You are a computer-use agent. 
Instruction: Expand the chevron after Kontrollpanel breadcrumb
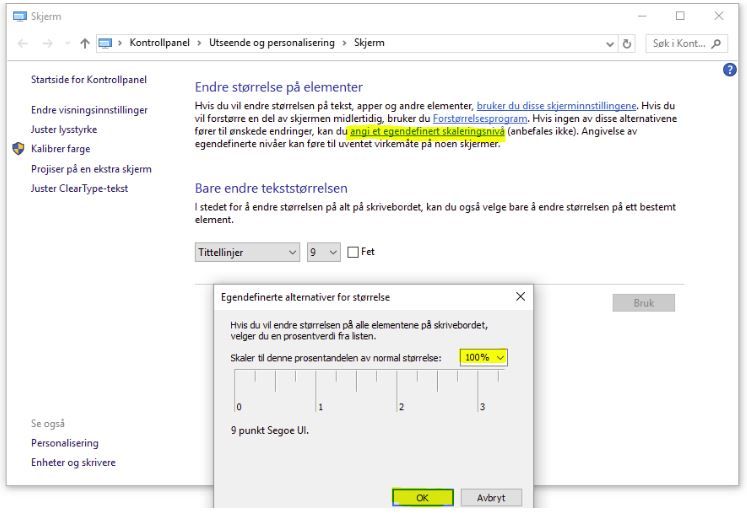click(x=199, y=43)
